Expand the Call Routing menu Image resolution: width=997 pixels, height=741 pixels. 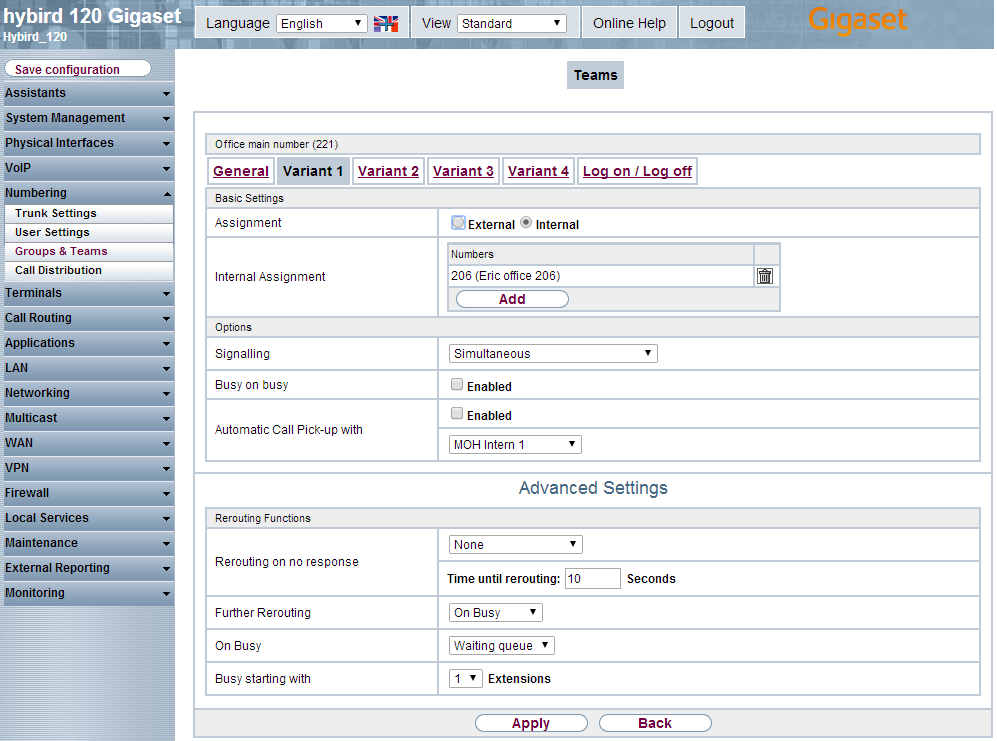coord(87,317)
